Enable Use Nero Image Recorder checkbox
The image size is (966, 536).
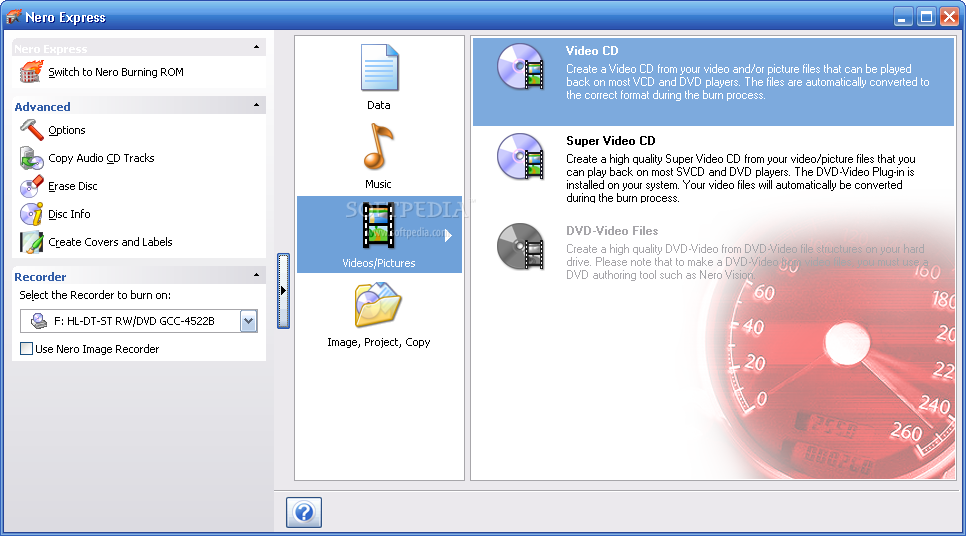pyautogui.click(x=26, y=349)
